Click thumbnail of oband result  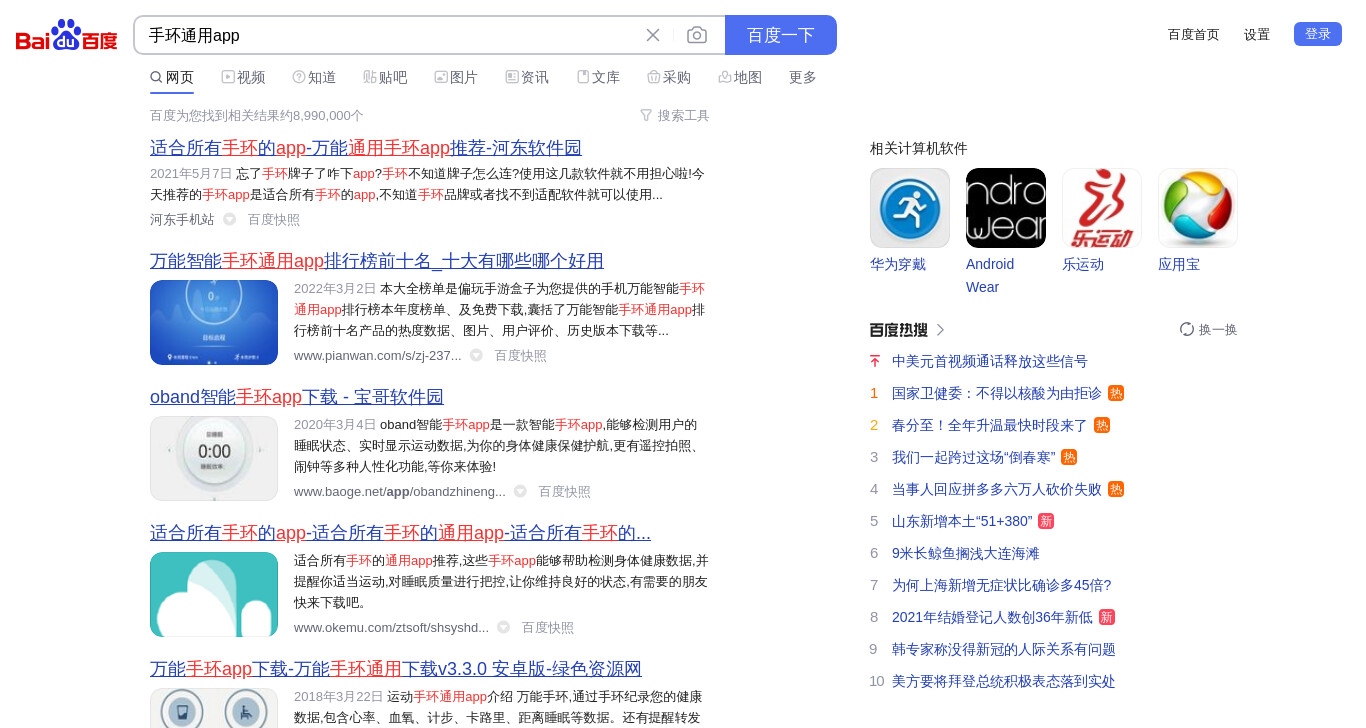pos(214,458)
